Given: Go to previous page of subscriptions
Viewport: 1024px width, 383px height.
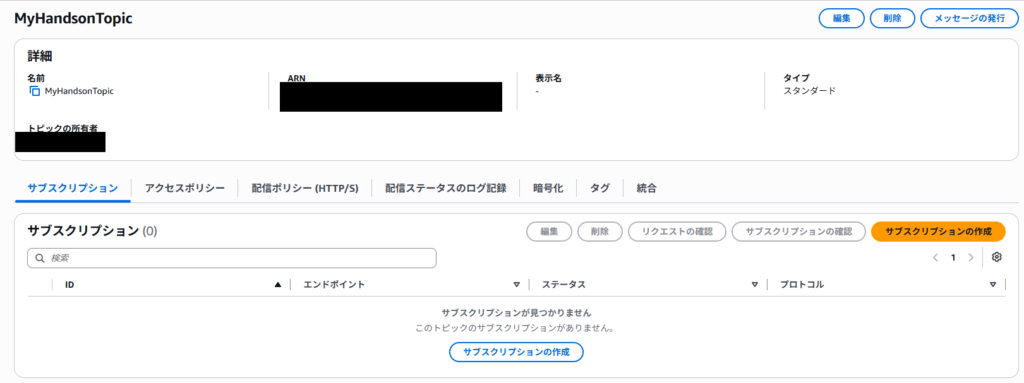Looking at the screenshot, I should (x=935, y=258).
